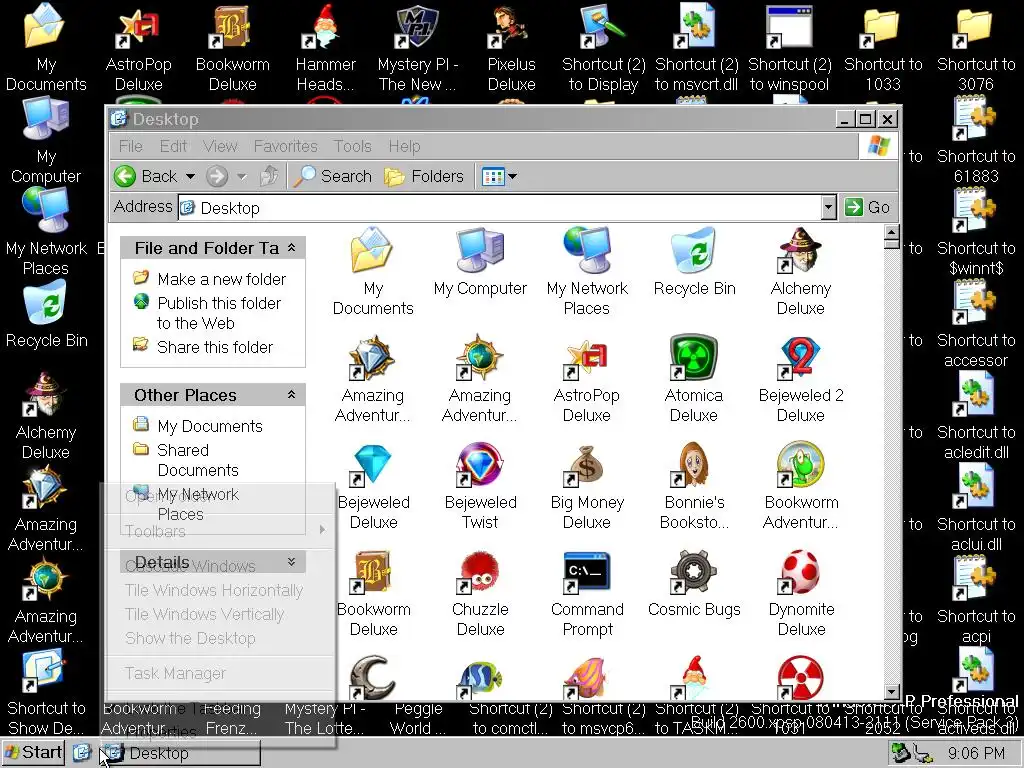
Task: Click Make a new folder link
Action: pyautogui.click(x=221, y=280)
